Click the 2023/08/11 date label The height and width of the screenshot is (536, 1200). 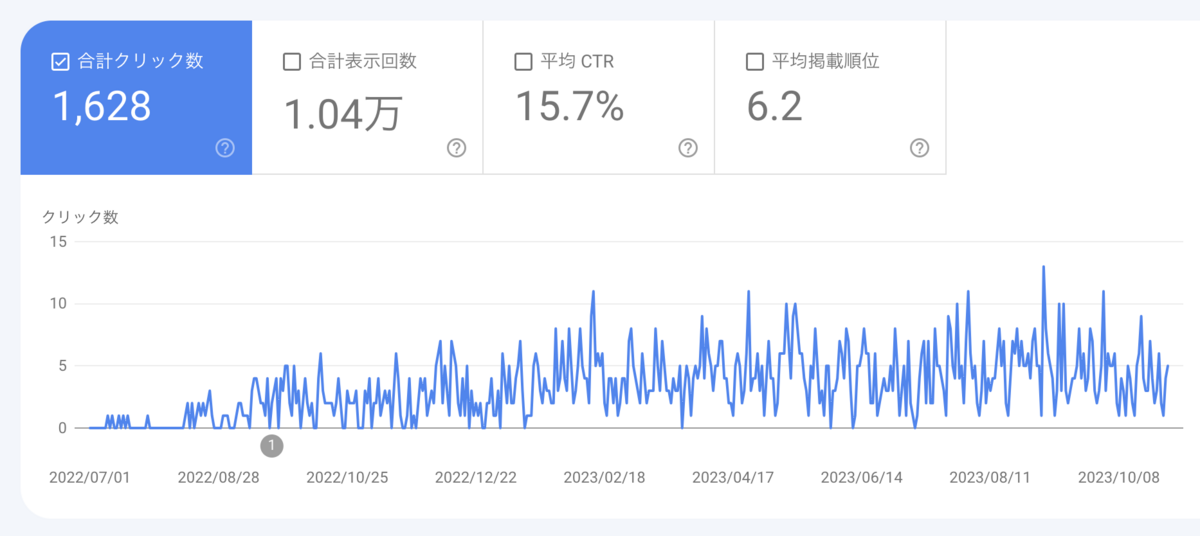(990, 478)
